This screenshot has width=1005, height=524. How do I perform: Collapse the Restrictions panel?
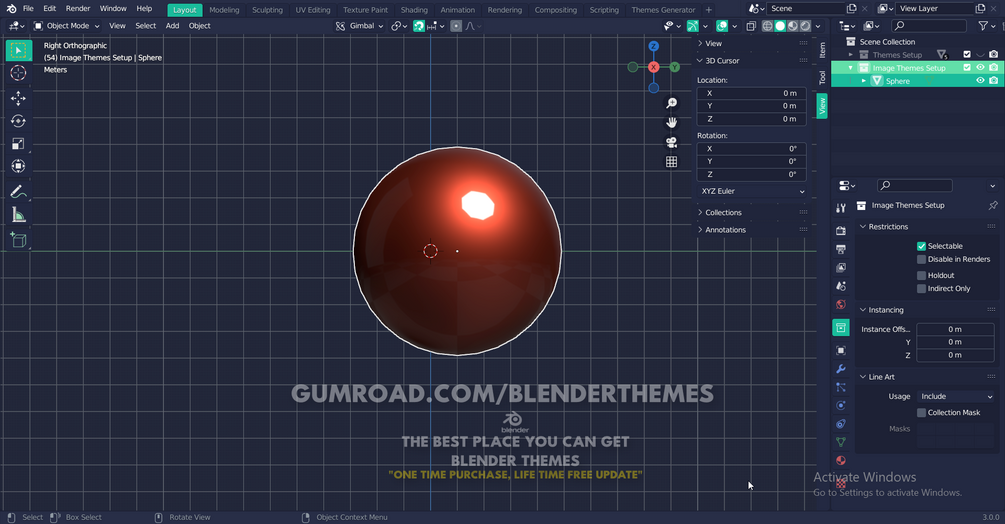pos(887,227)
